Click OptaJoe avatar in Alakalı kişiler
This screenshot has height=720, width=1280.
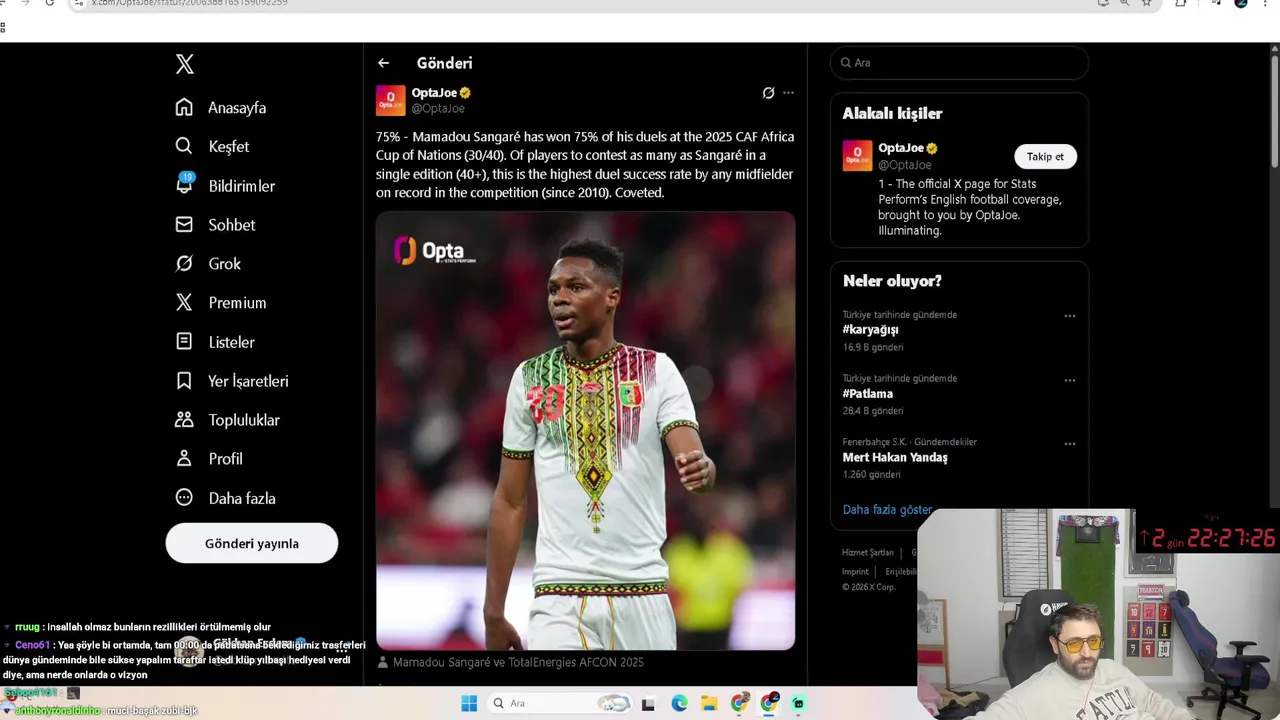(857, 155)
